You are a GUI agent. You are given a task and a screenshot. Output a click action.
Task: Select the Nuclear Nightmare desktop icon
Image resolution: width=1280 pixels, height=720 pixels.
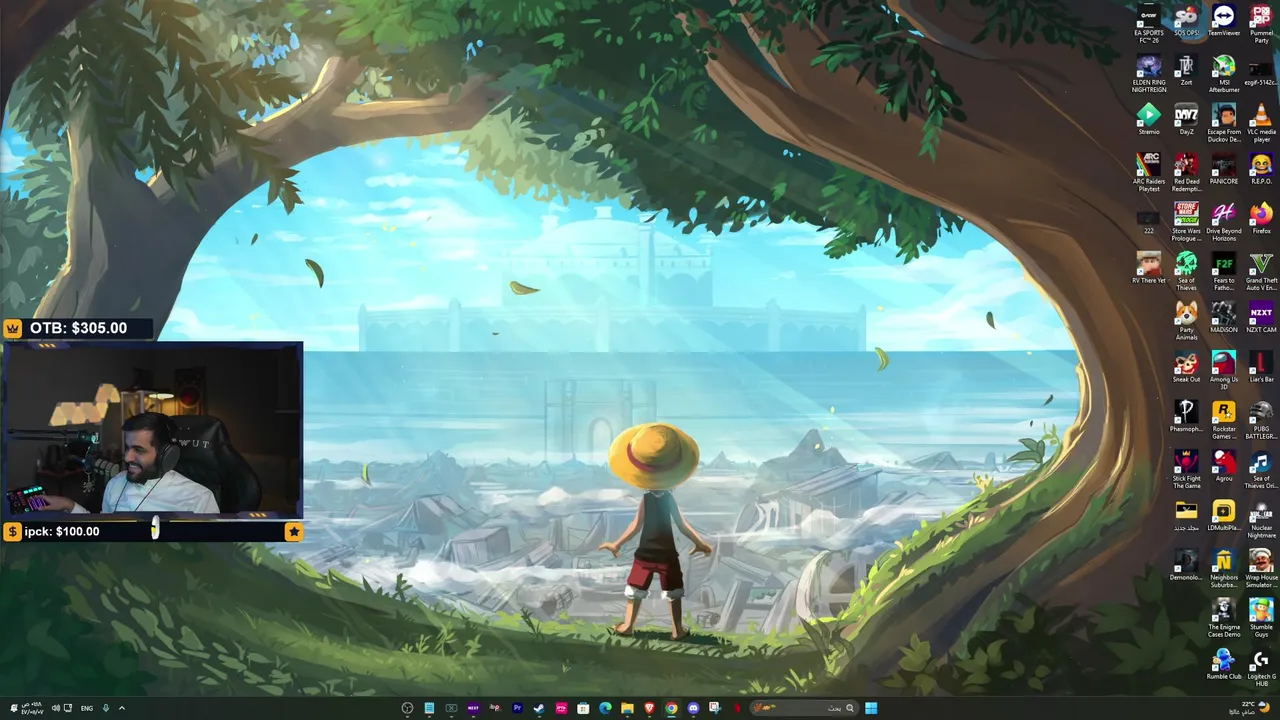pos(1261,519)
